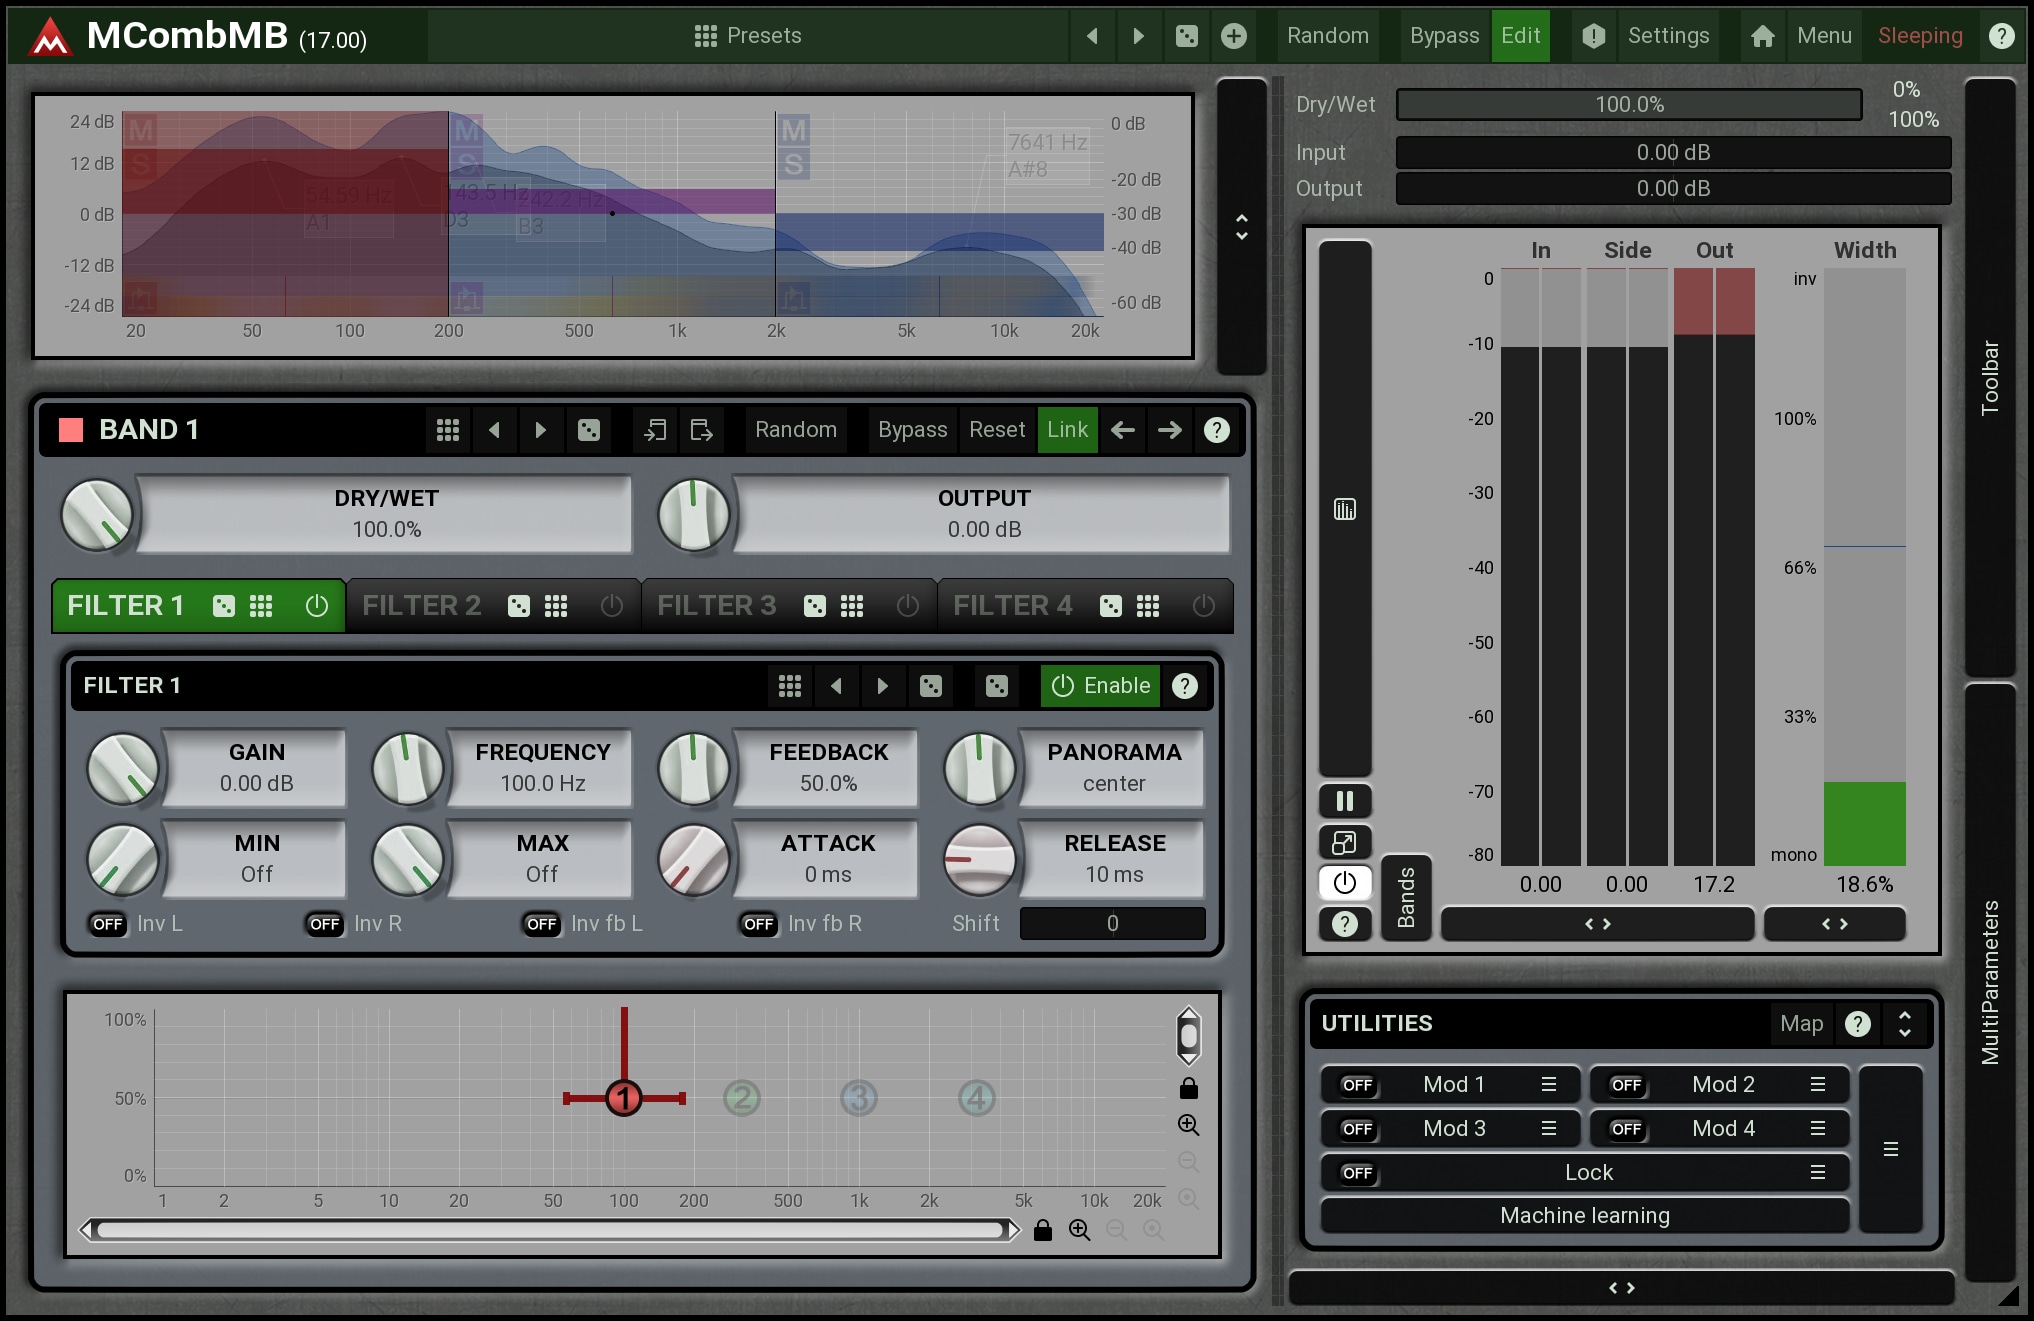
Task: Click the Band 1 paste icon
Action: [701, 430]
